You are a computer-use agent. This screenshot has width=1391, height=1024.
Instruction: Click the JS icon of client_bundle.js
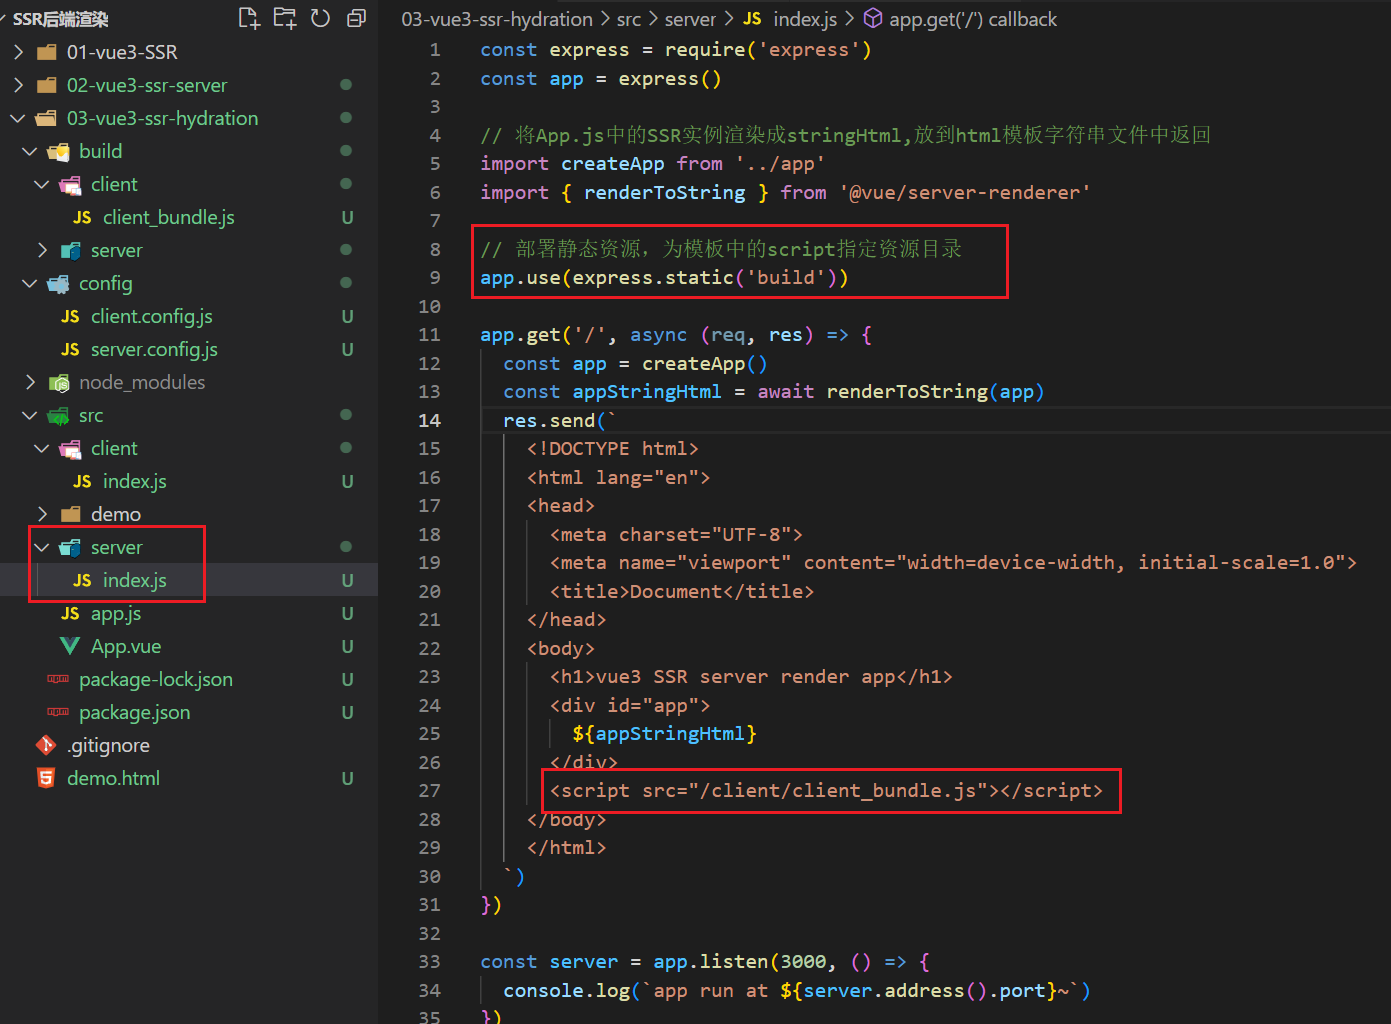(x=82, y=217)
